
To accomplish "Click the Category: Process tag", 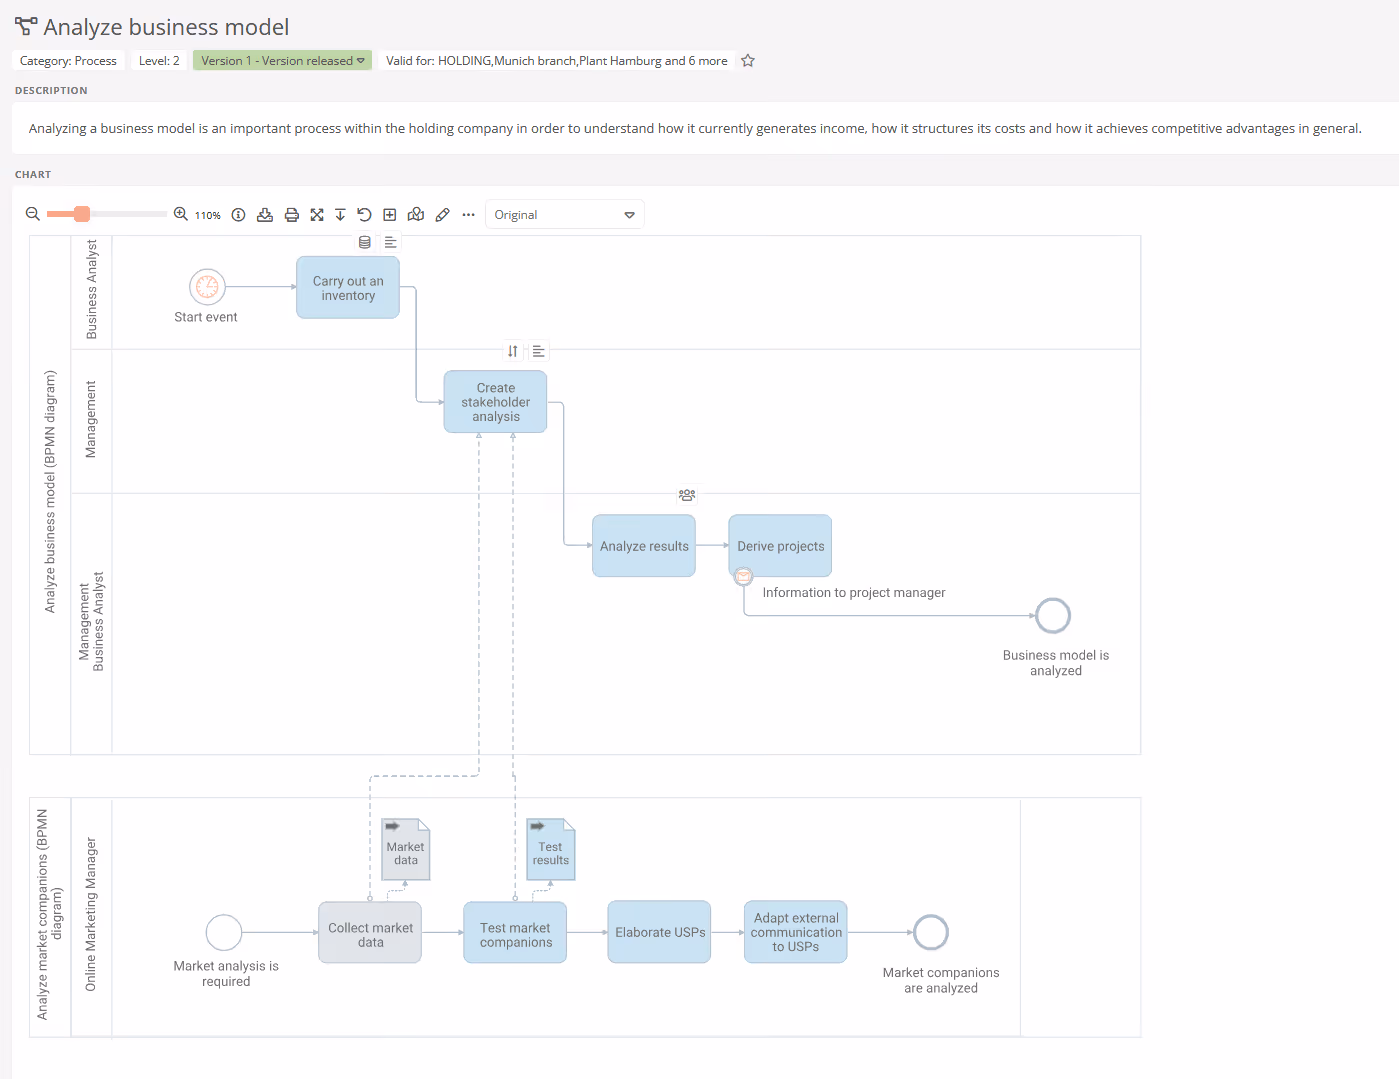I will tap(68, 61).
